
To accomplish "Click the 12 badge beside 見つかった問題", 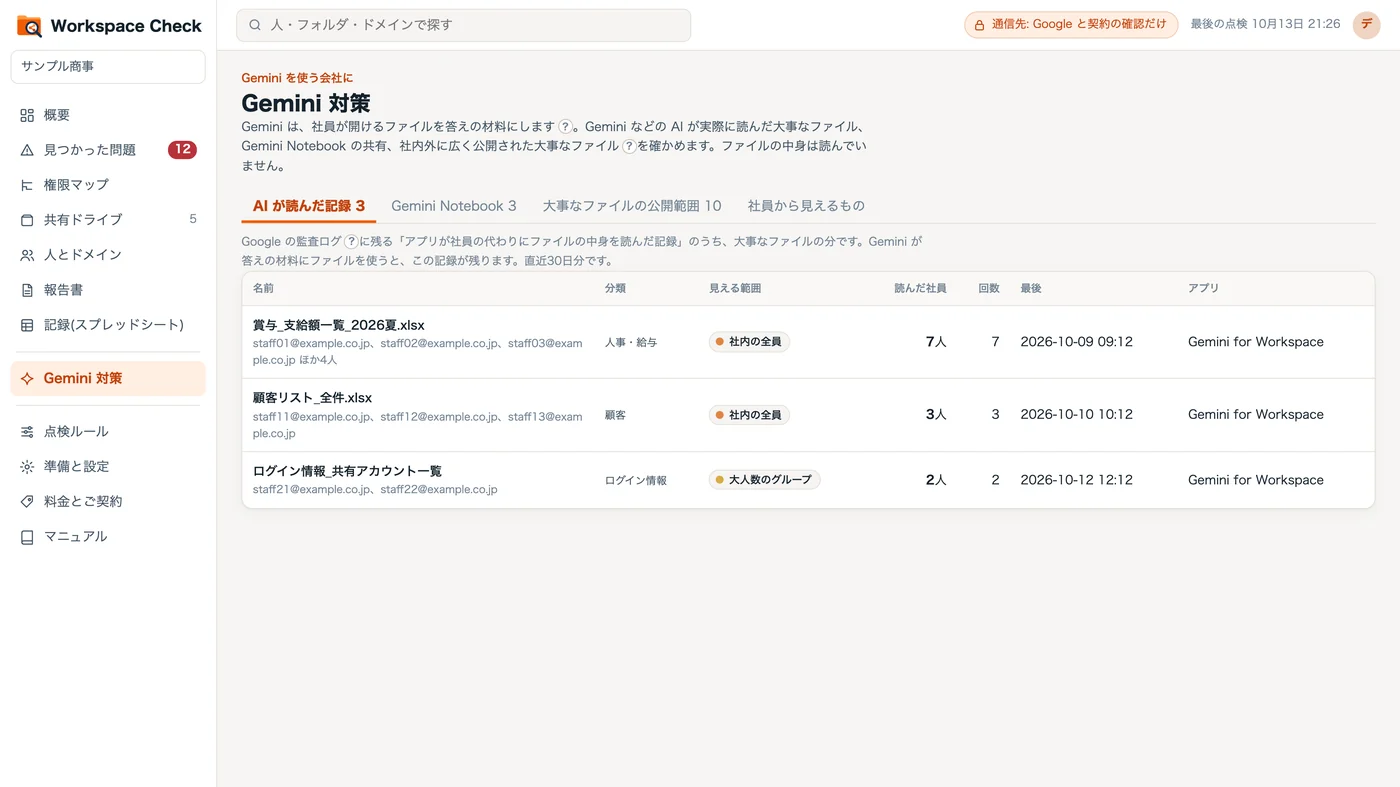I will [x=182, y=150].
